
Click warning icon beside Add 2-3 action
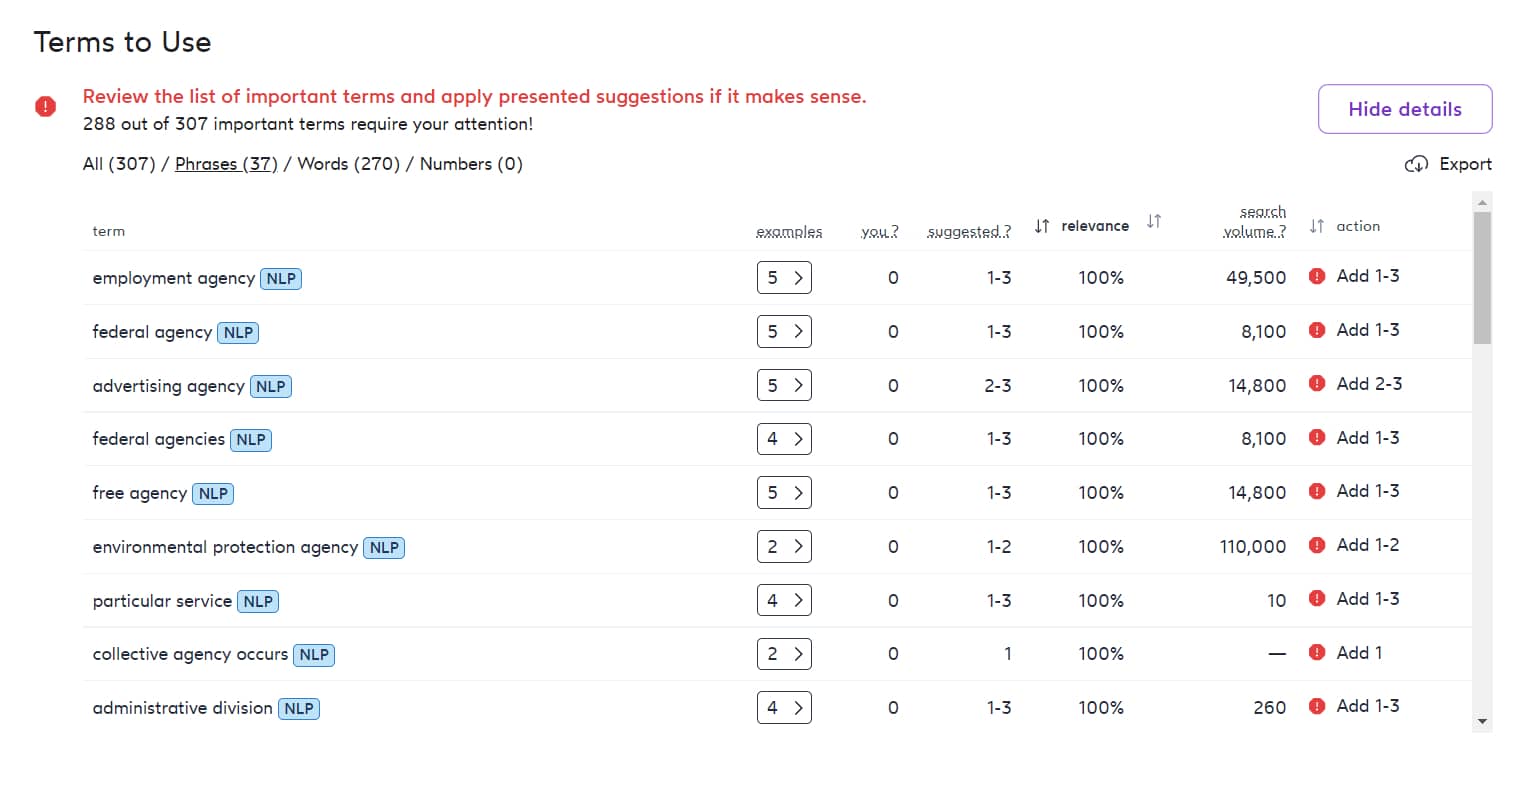[1317, 384]
